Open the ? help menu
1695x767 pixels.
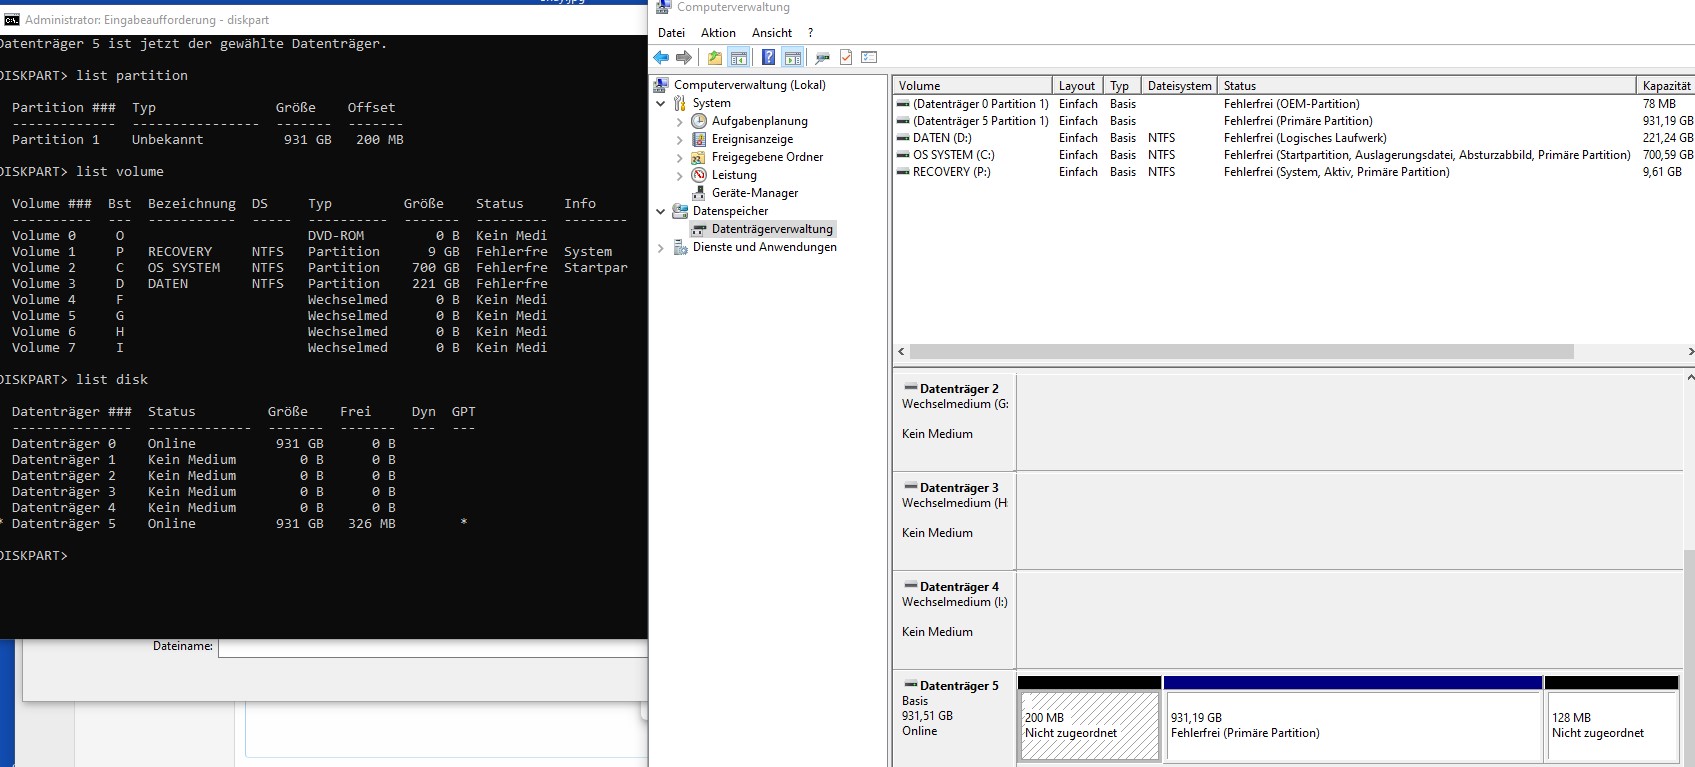[810, 33]
